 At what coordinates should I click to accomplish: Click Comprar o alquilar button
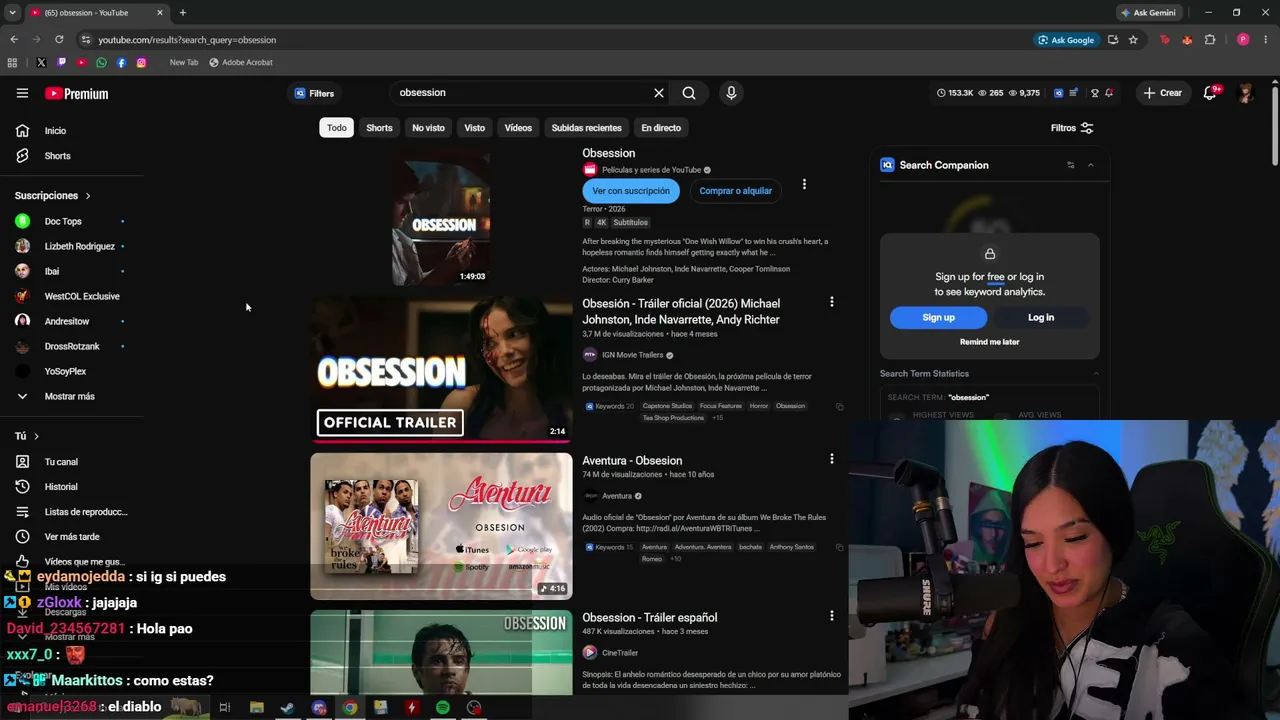tap(735, 191)
